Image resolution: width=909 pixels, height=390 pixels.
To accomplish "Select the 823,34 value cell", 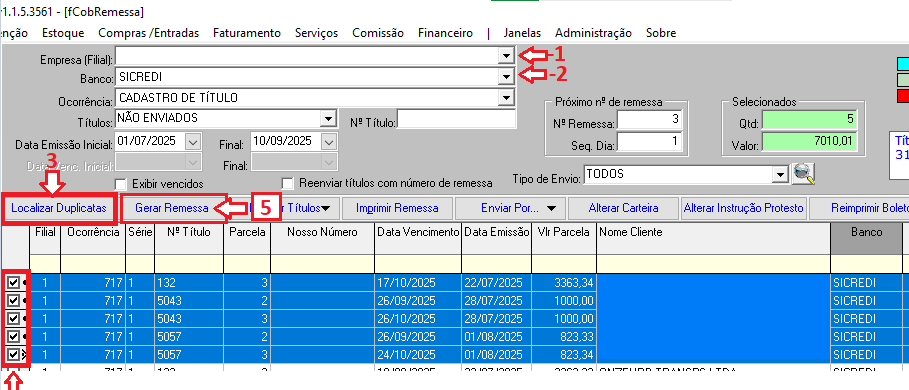I will (563, 355).
